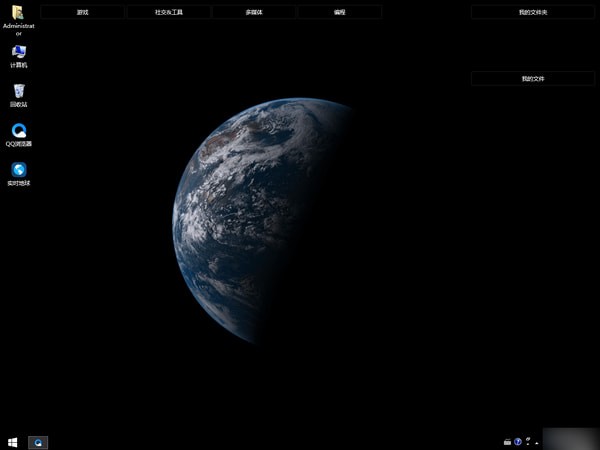Open the 多媒体 (Multimedia) group
600x450 pixels.
[254, 12]
